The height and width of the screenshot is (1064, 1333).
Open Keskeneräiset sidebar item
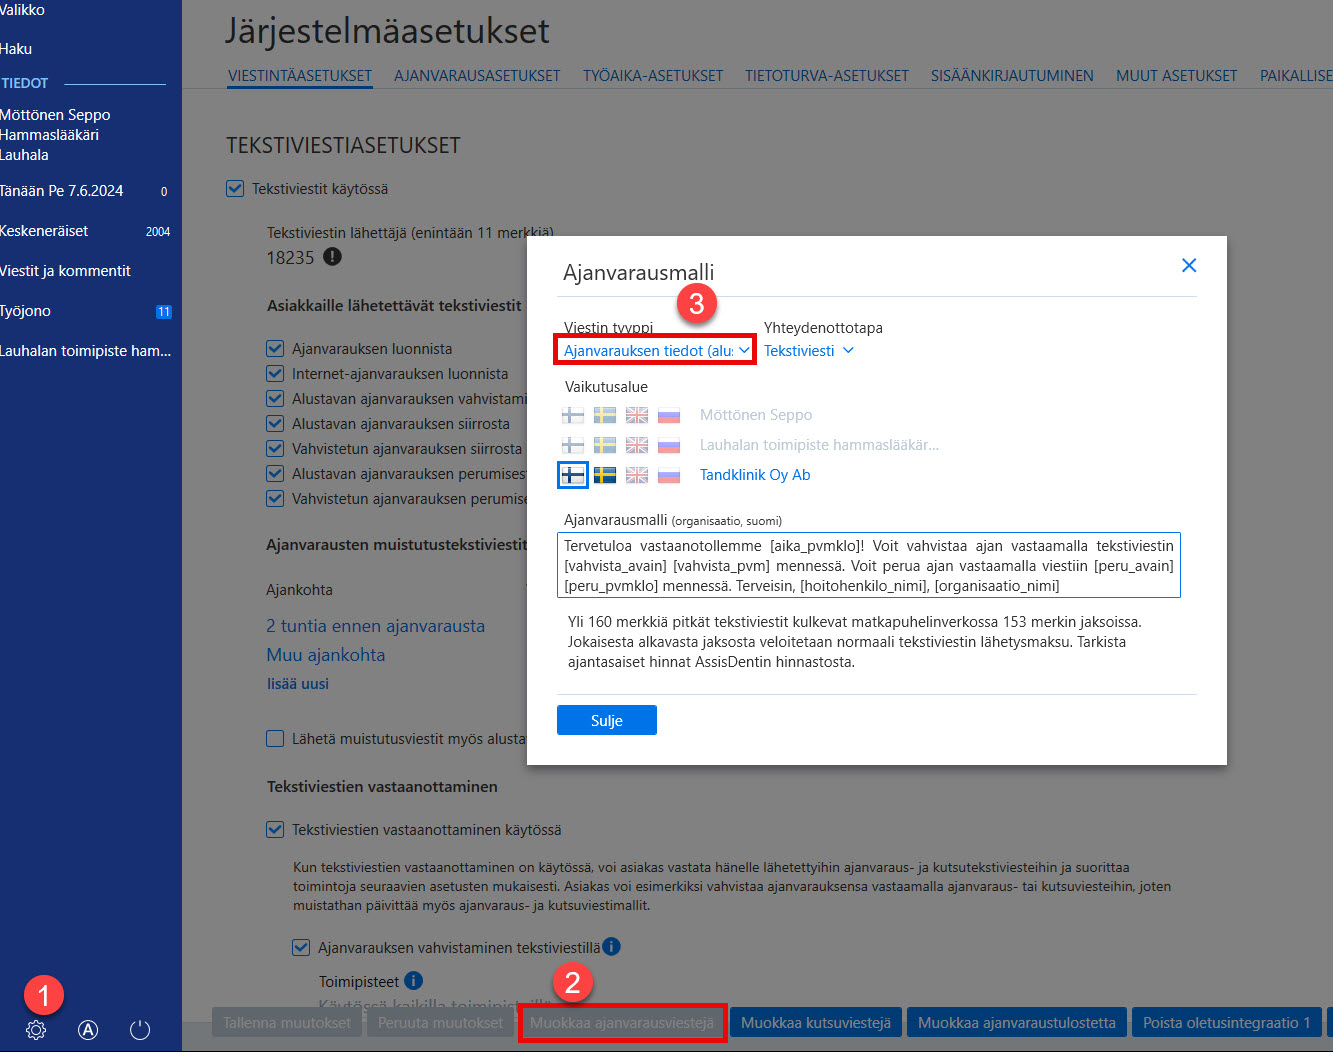click(44, 231)
